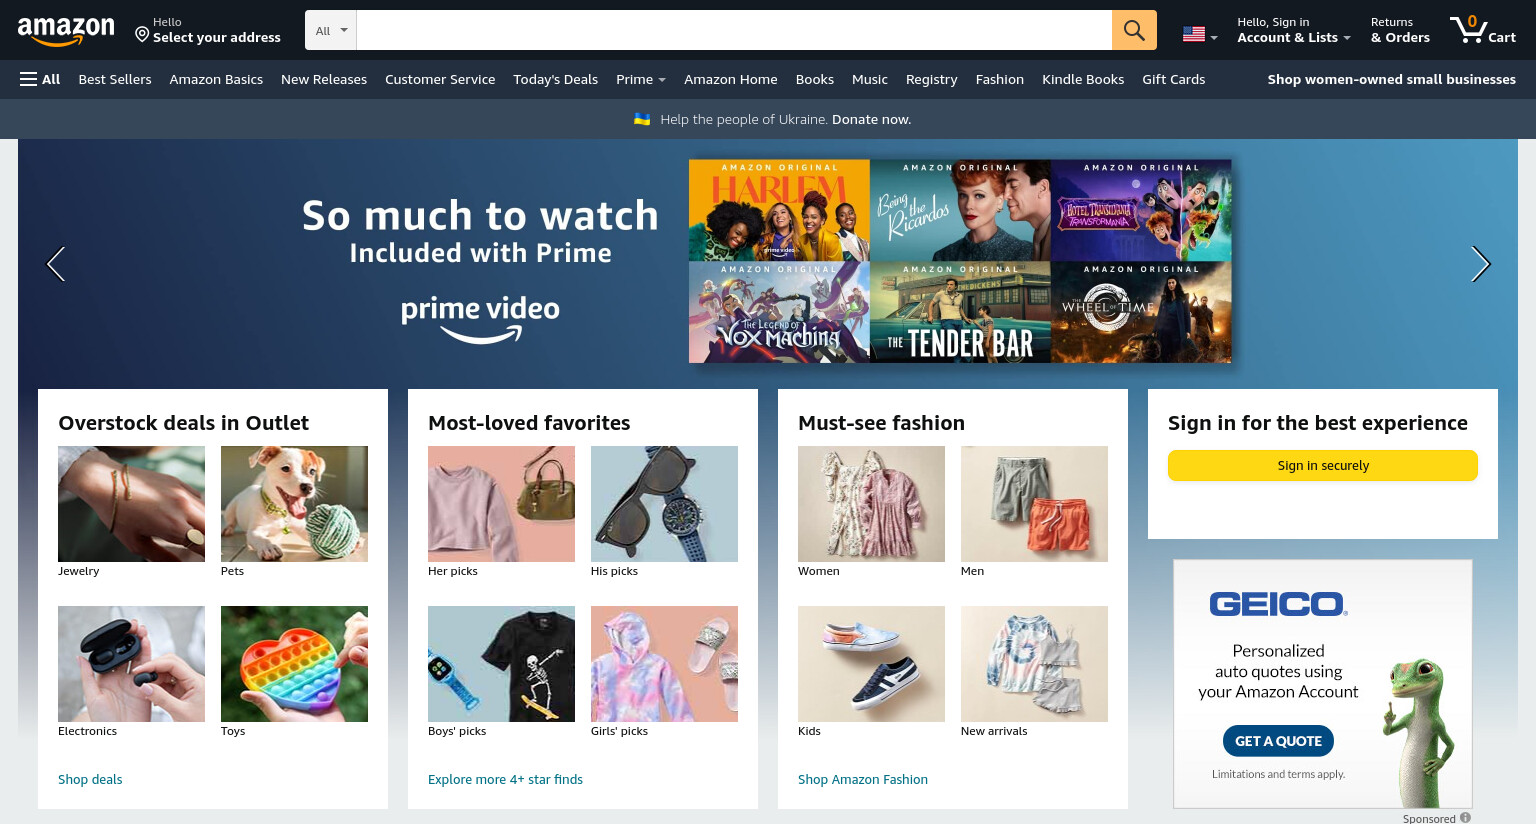Select Wheel of Time thumbnail
The width and height of the screenshot is (1536, 824).
1141,312
